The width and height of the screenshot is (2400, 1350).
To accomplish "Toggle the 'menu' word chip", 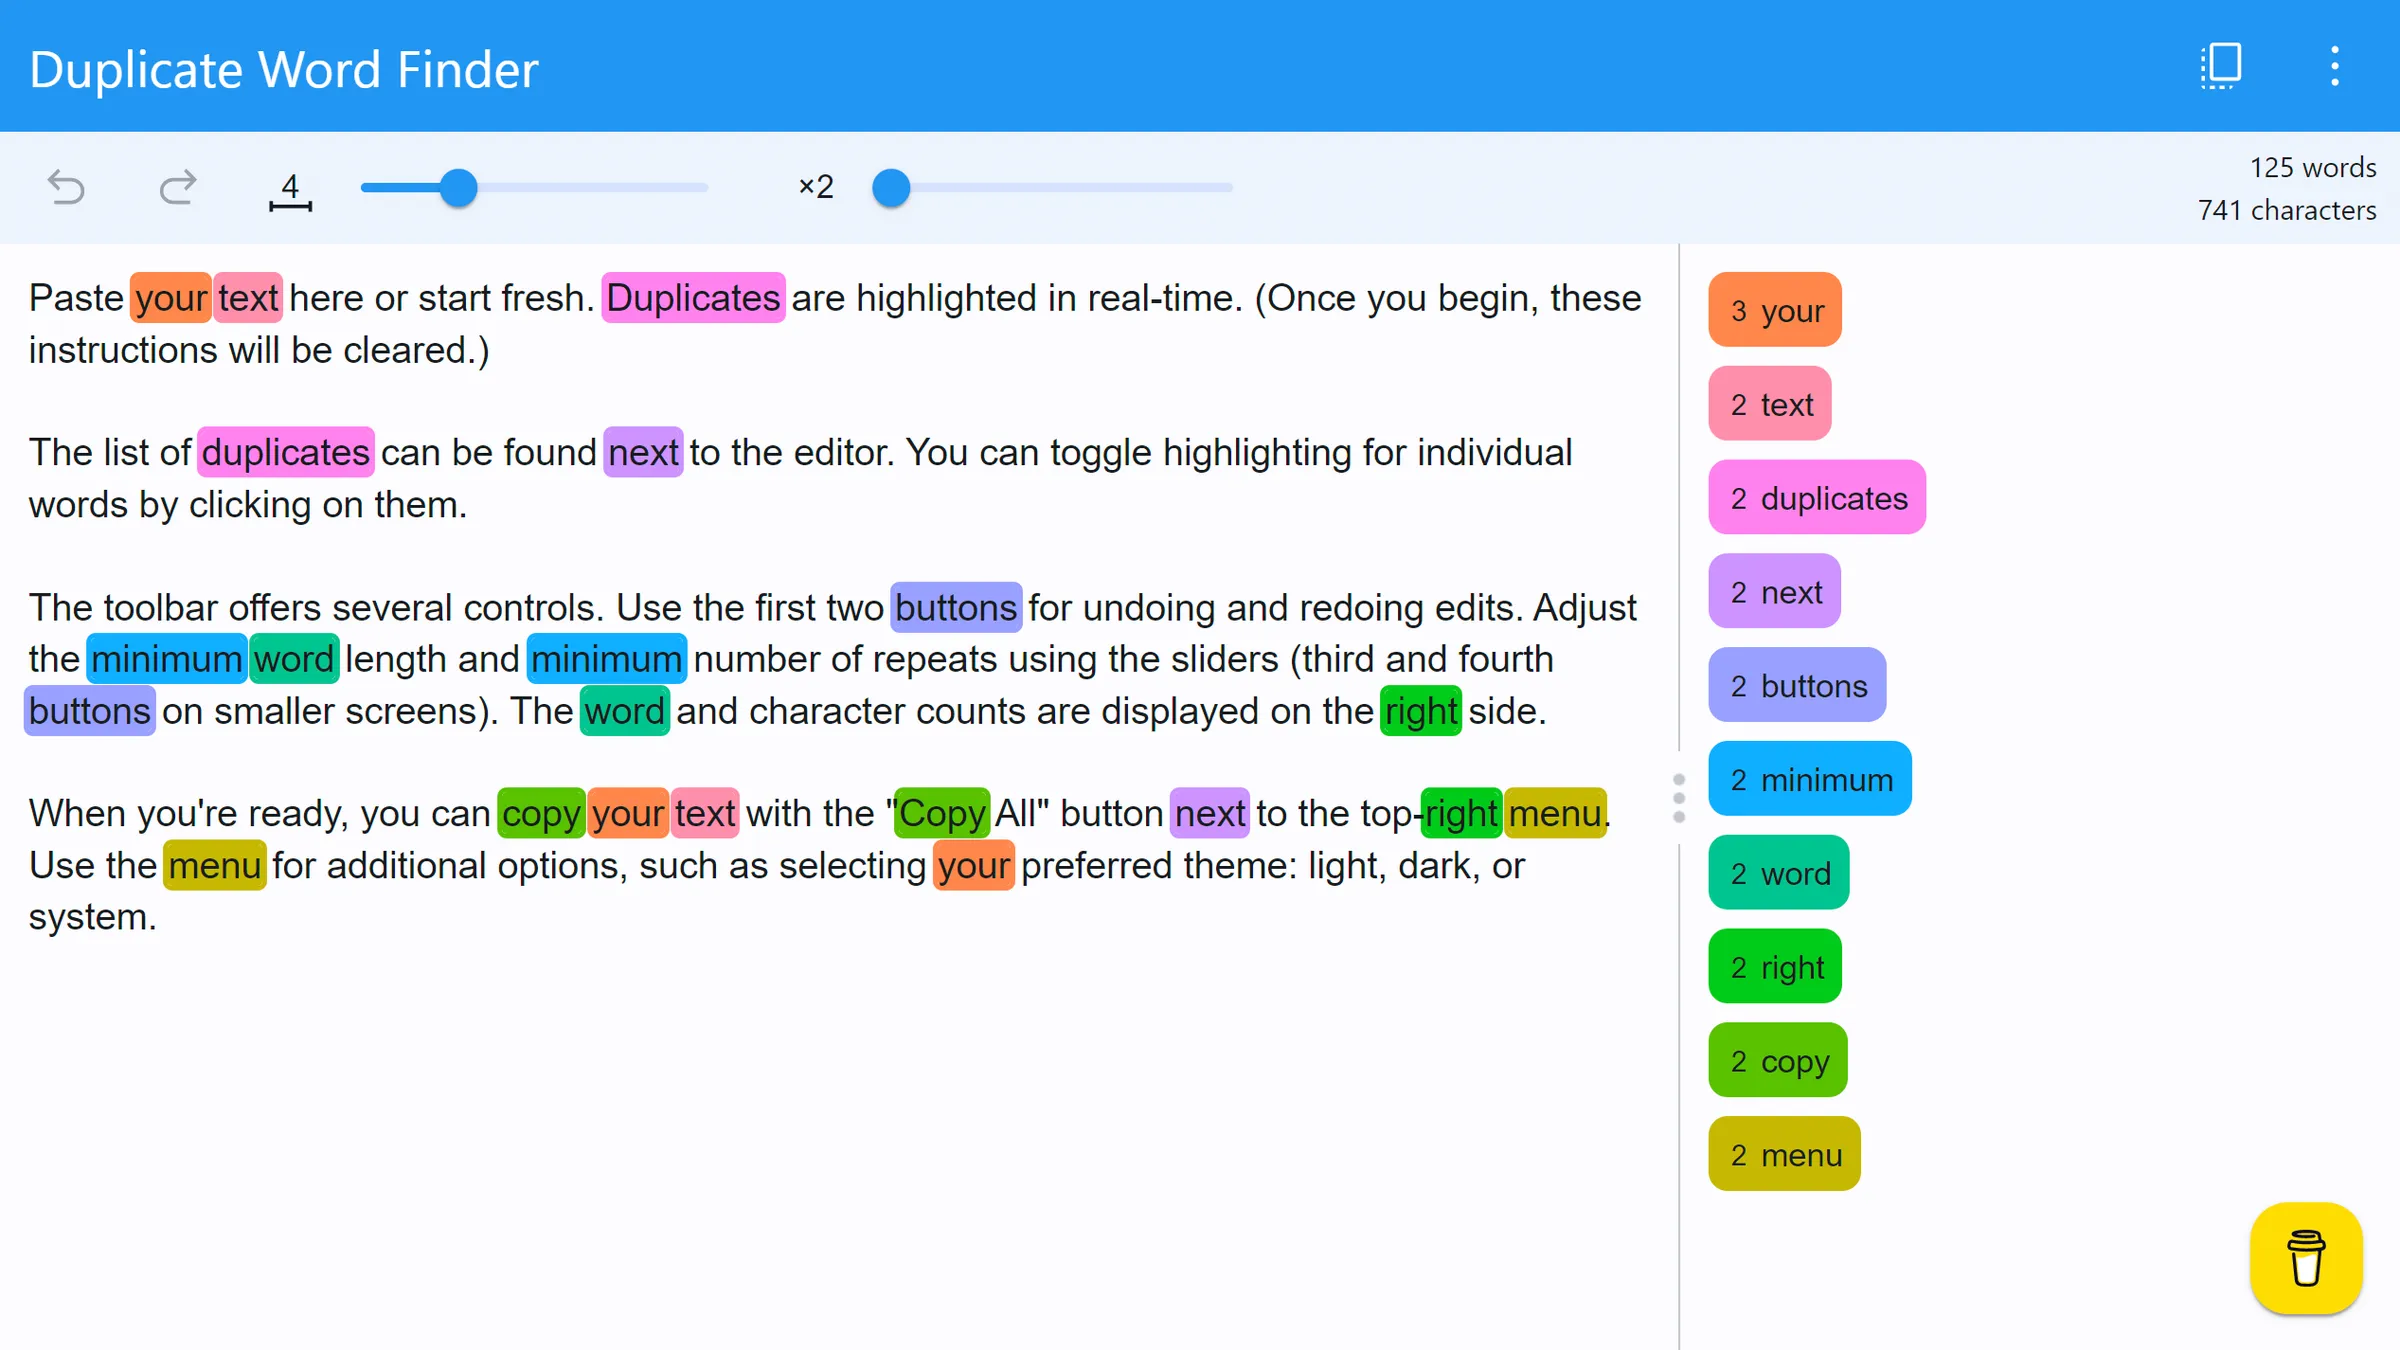I will [1783, 1154].
